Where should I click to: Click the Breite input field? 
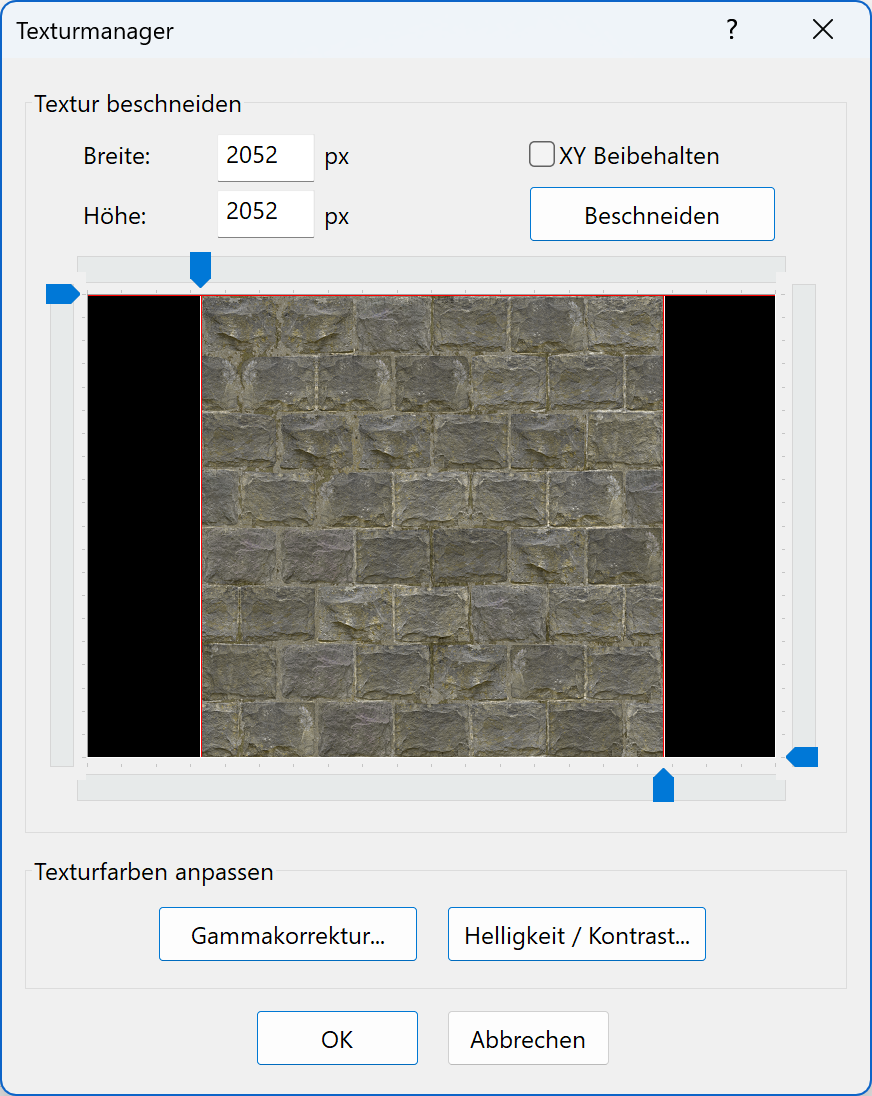[x=265, y=157]
